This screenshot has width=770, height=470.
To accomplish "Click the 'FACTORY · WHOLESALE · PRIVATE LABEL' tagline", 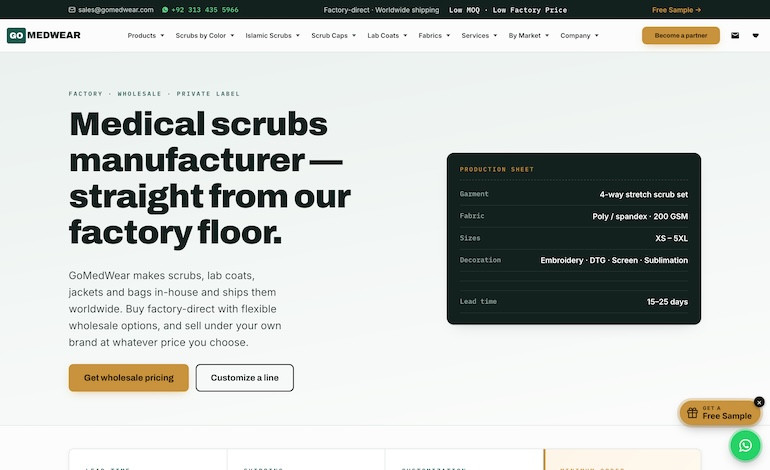I will [x=154, y=94].
